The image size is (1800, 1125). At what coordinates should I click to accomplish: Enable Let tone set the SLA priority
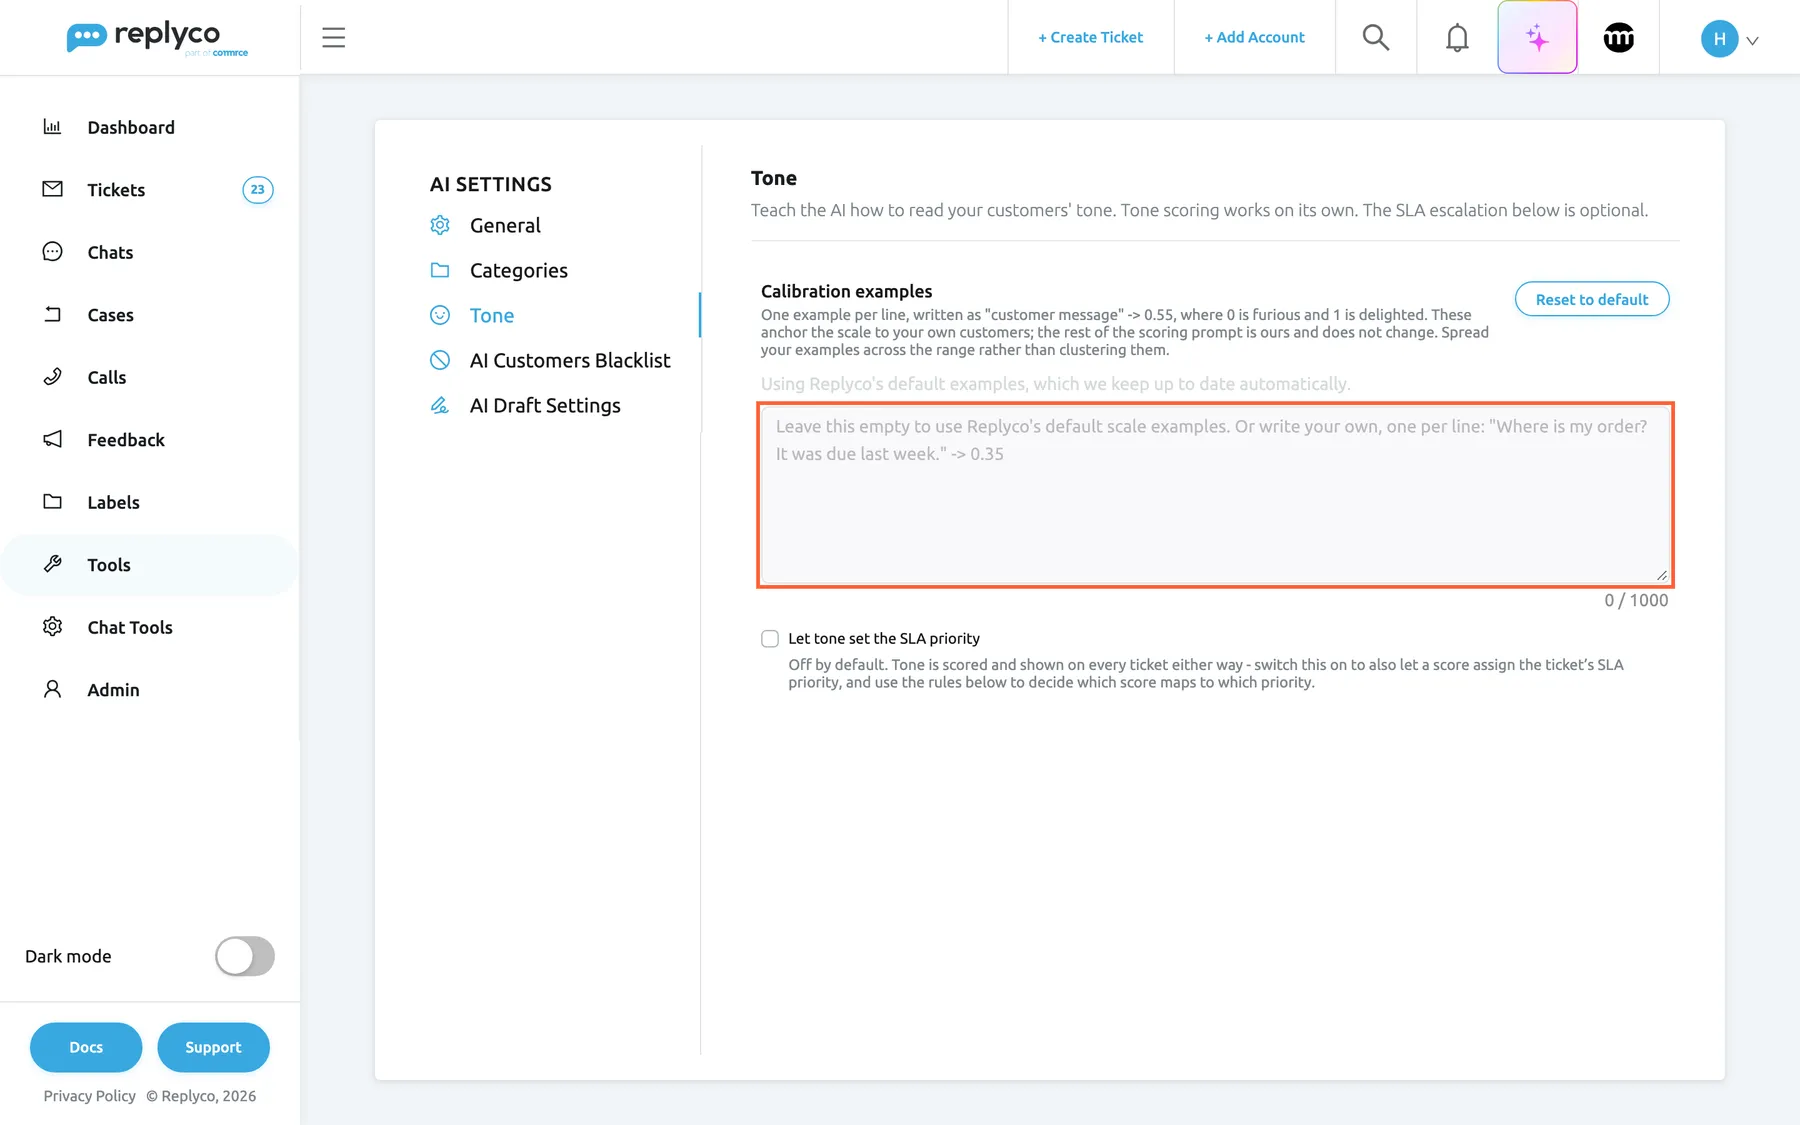pos(769,638)
